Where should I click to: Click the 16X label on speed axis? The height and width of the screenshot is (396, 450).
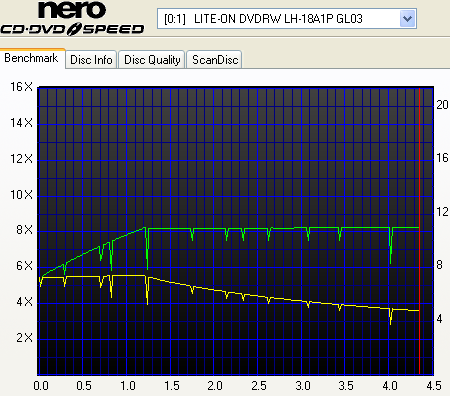(21, 87)
